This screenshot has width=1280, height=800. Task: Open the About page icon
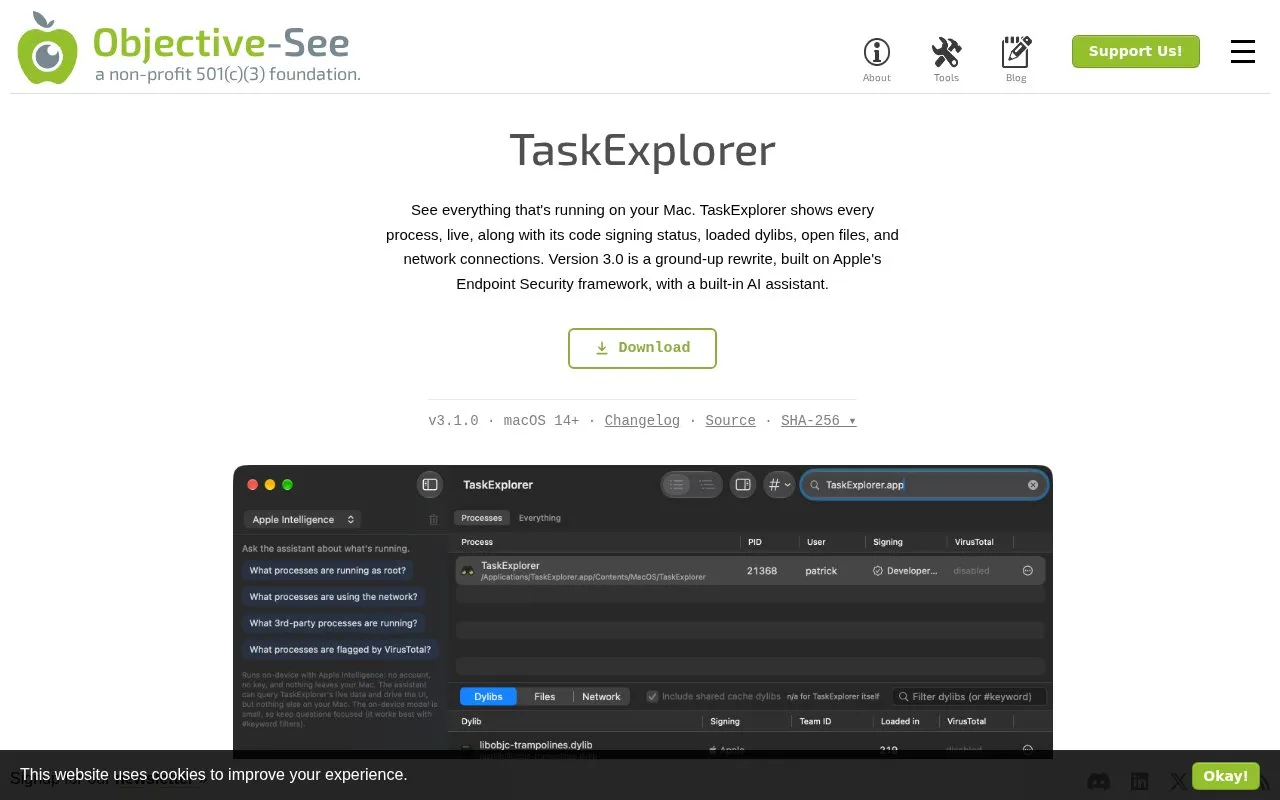click(877, 52)
